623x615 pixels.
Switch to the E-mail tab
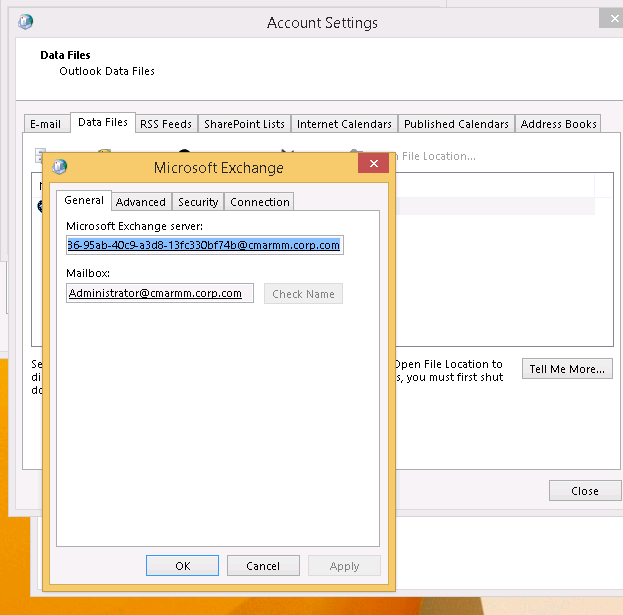coord(46,124)
